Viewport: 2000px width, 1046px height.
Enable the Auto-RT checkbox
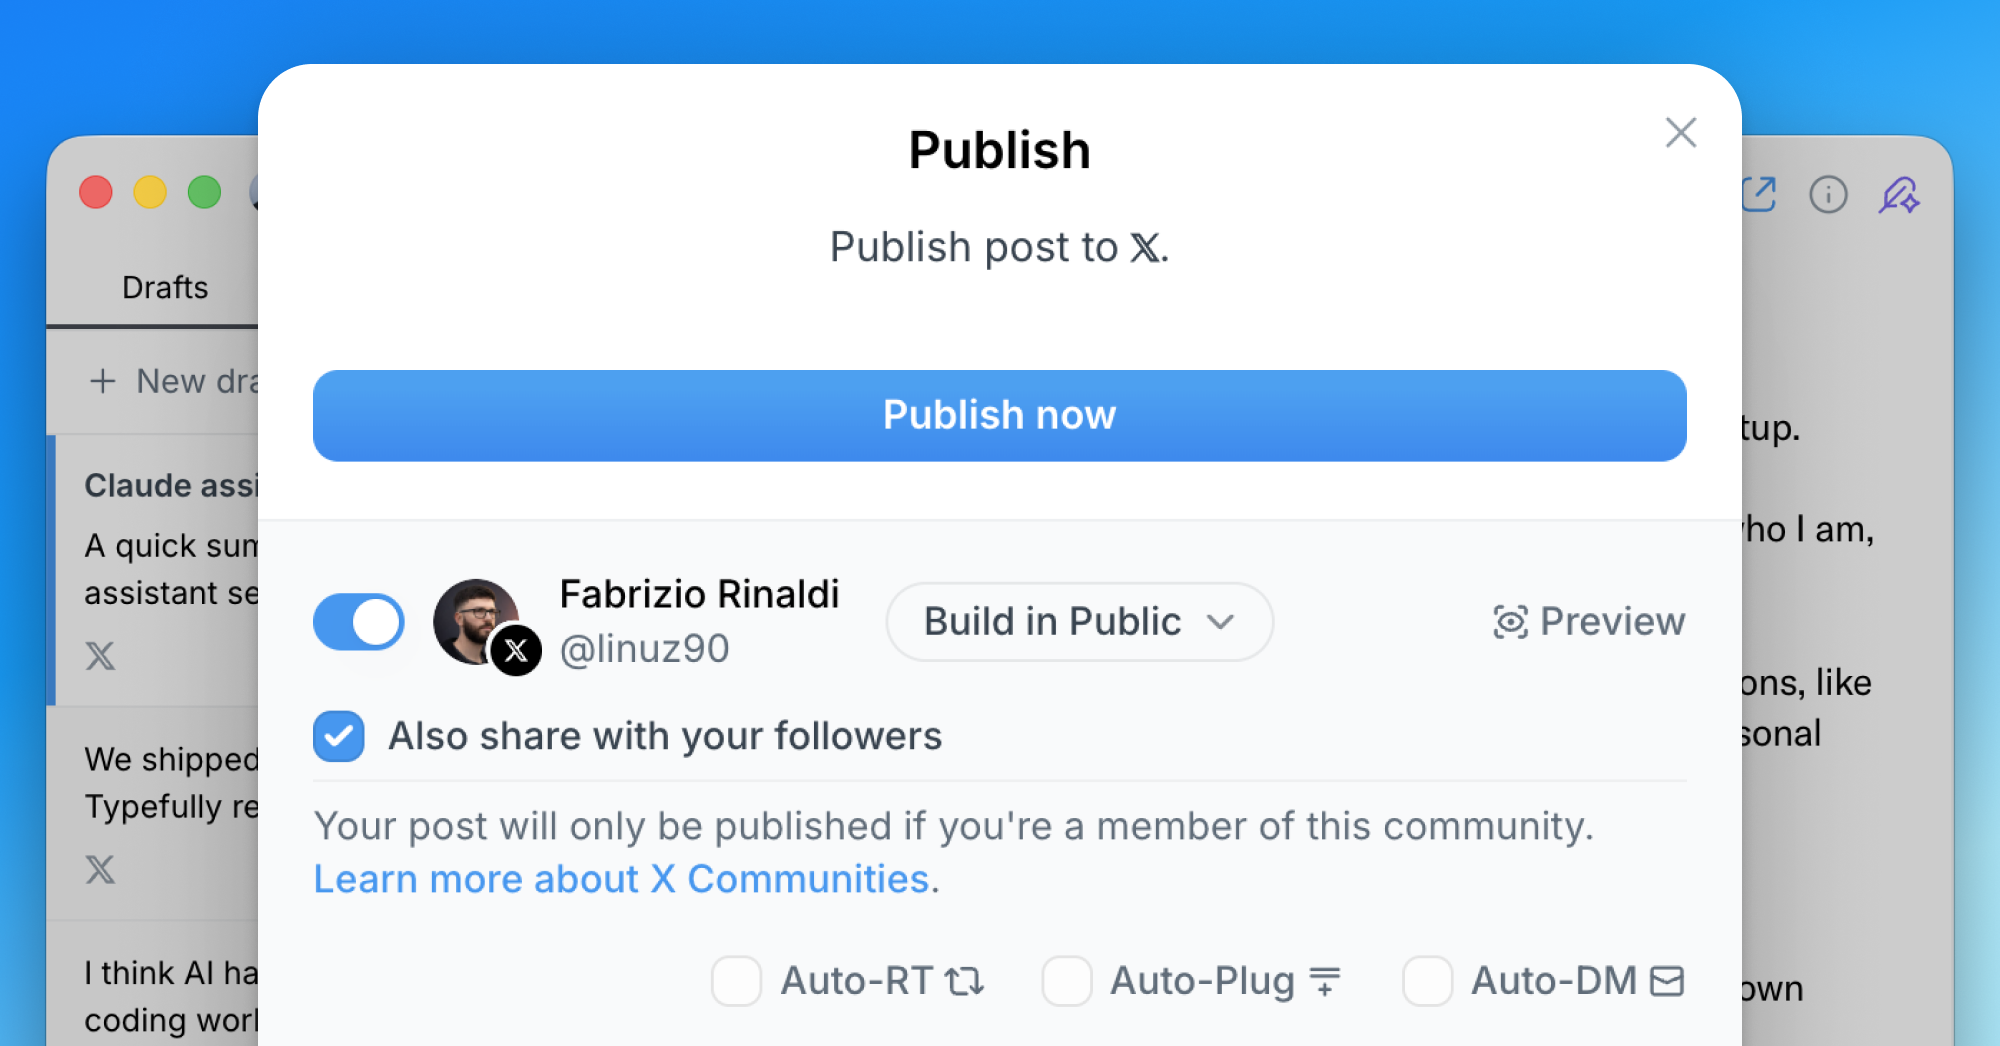[736, 981]
